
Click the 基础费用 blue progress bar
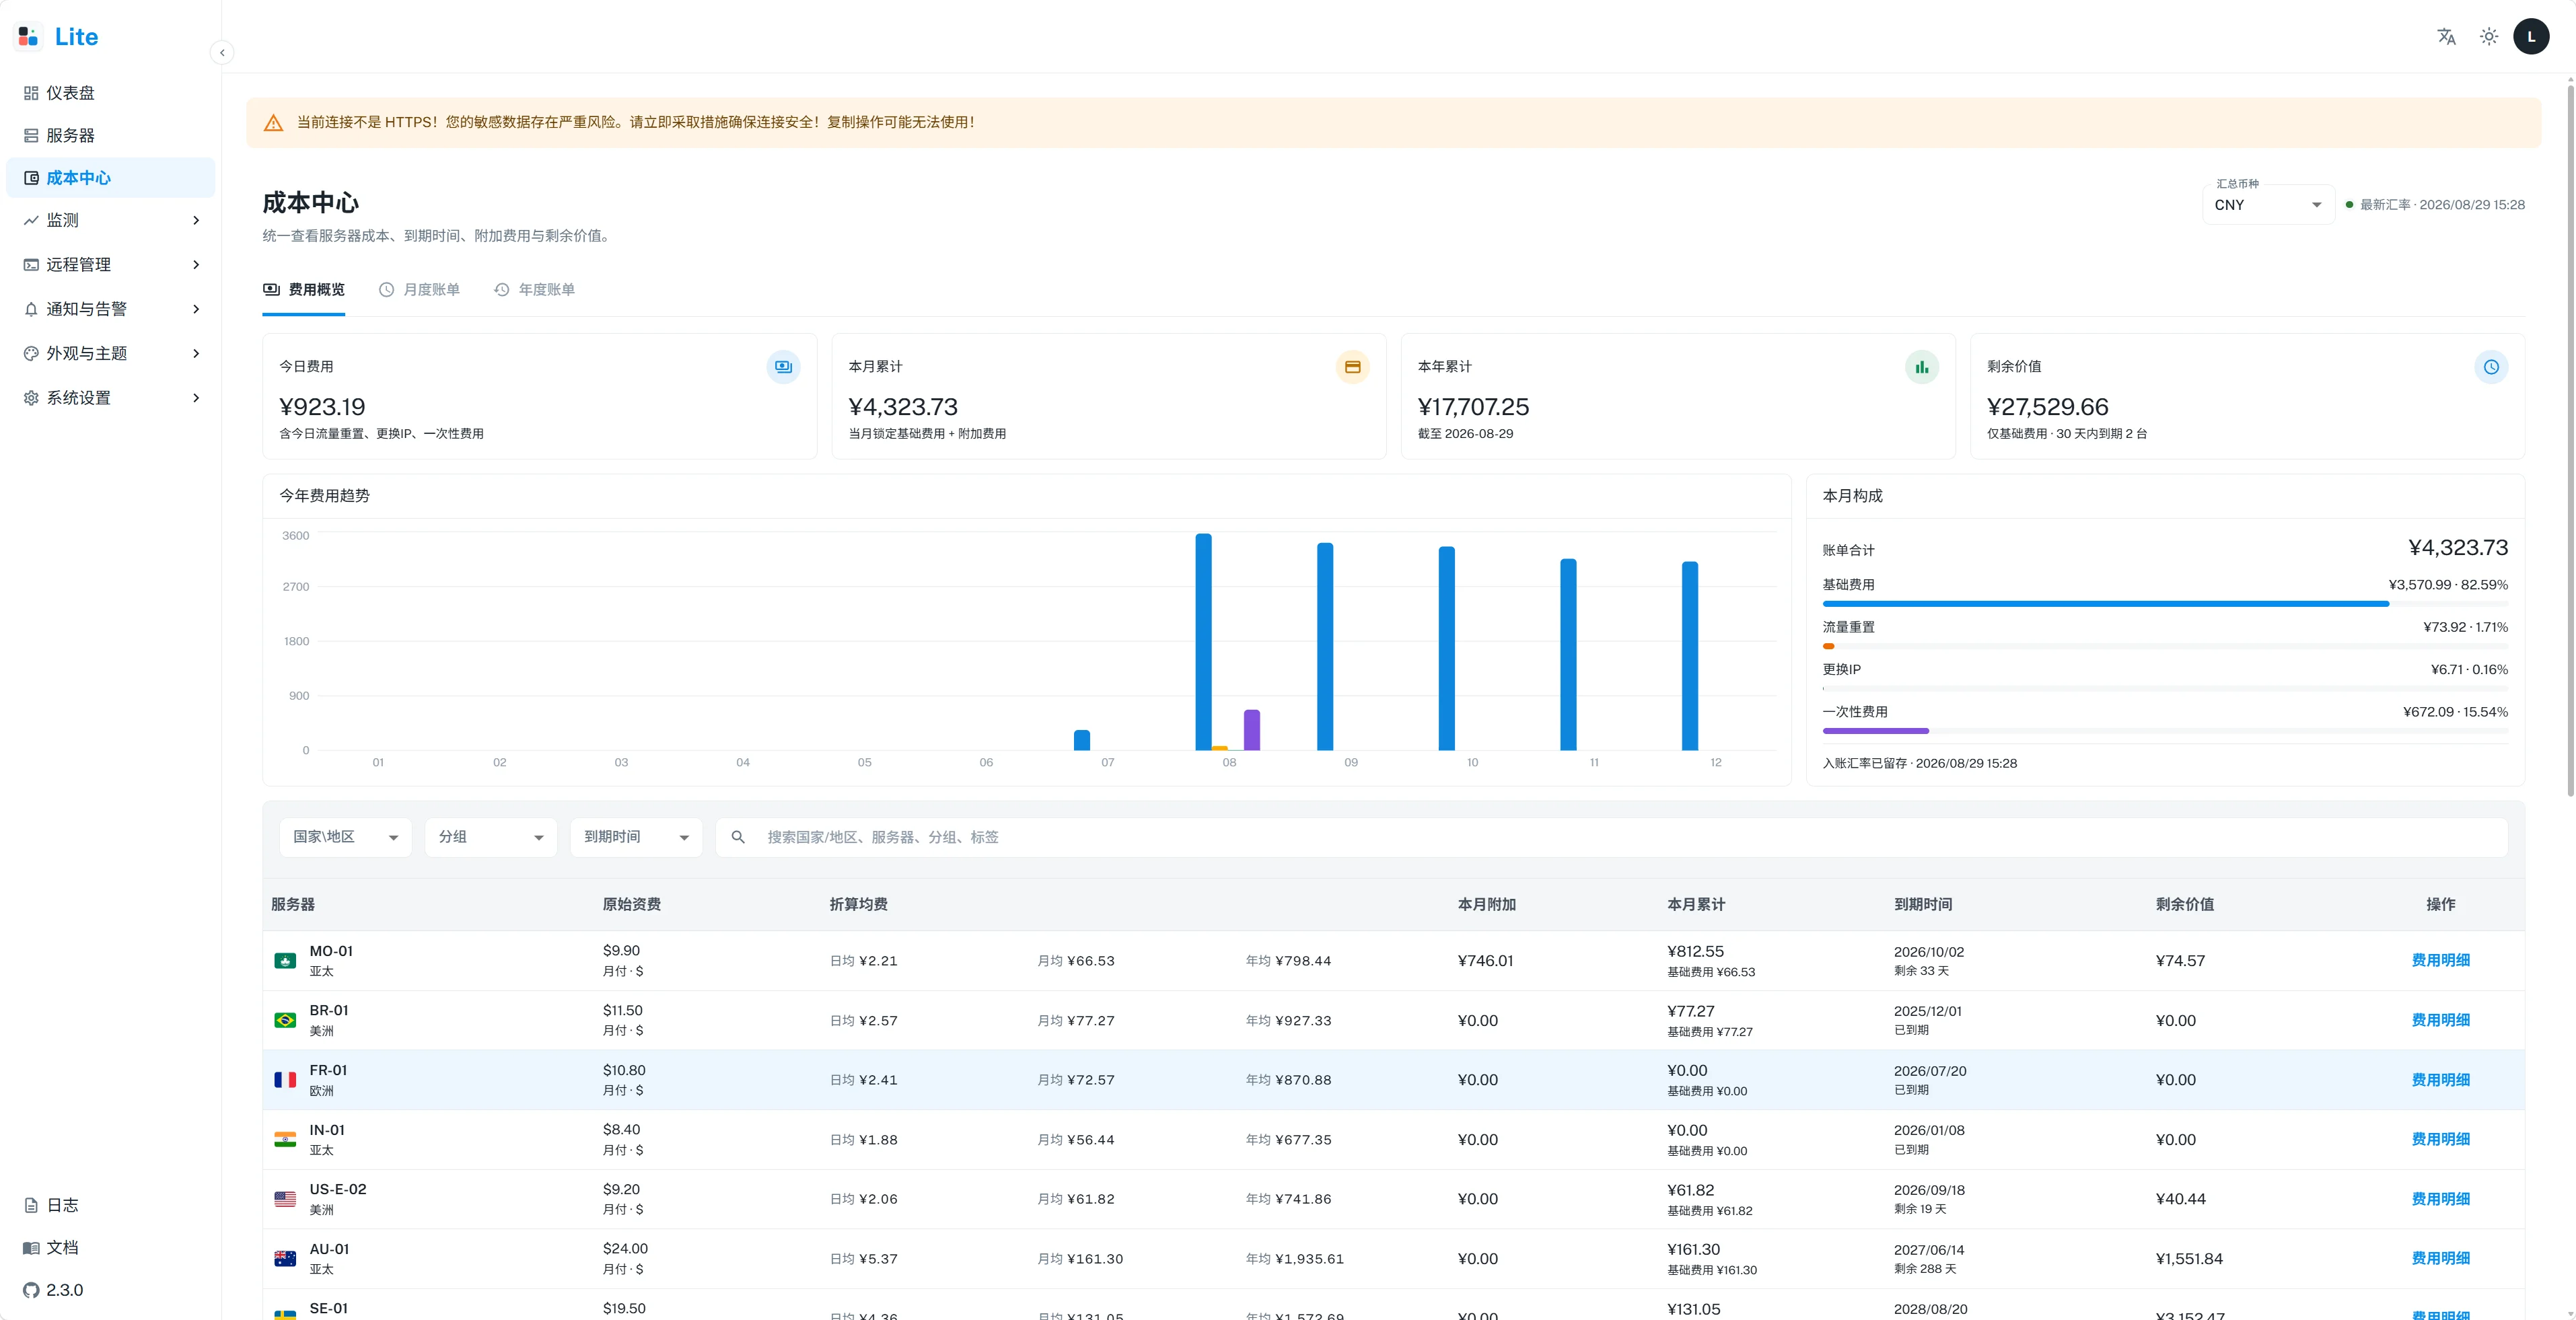pos(2105,604)
